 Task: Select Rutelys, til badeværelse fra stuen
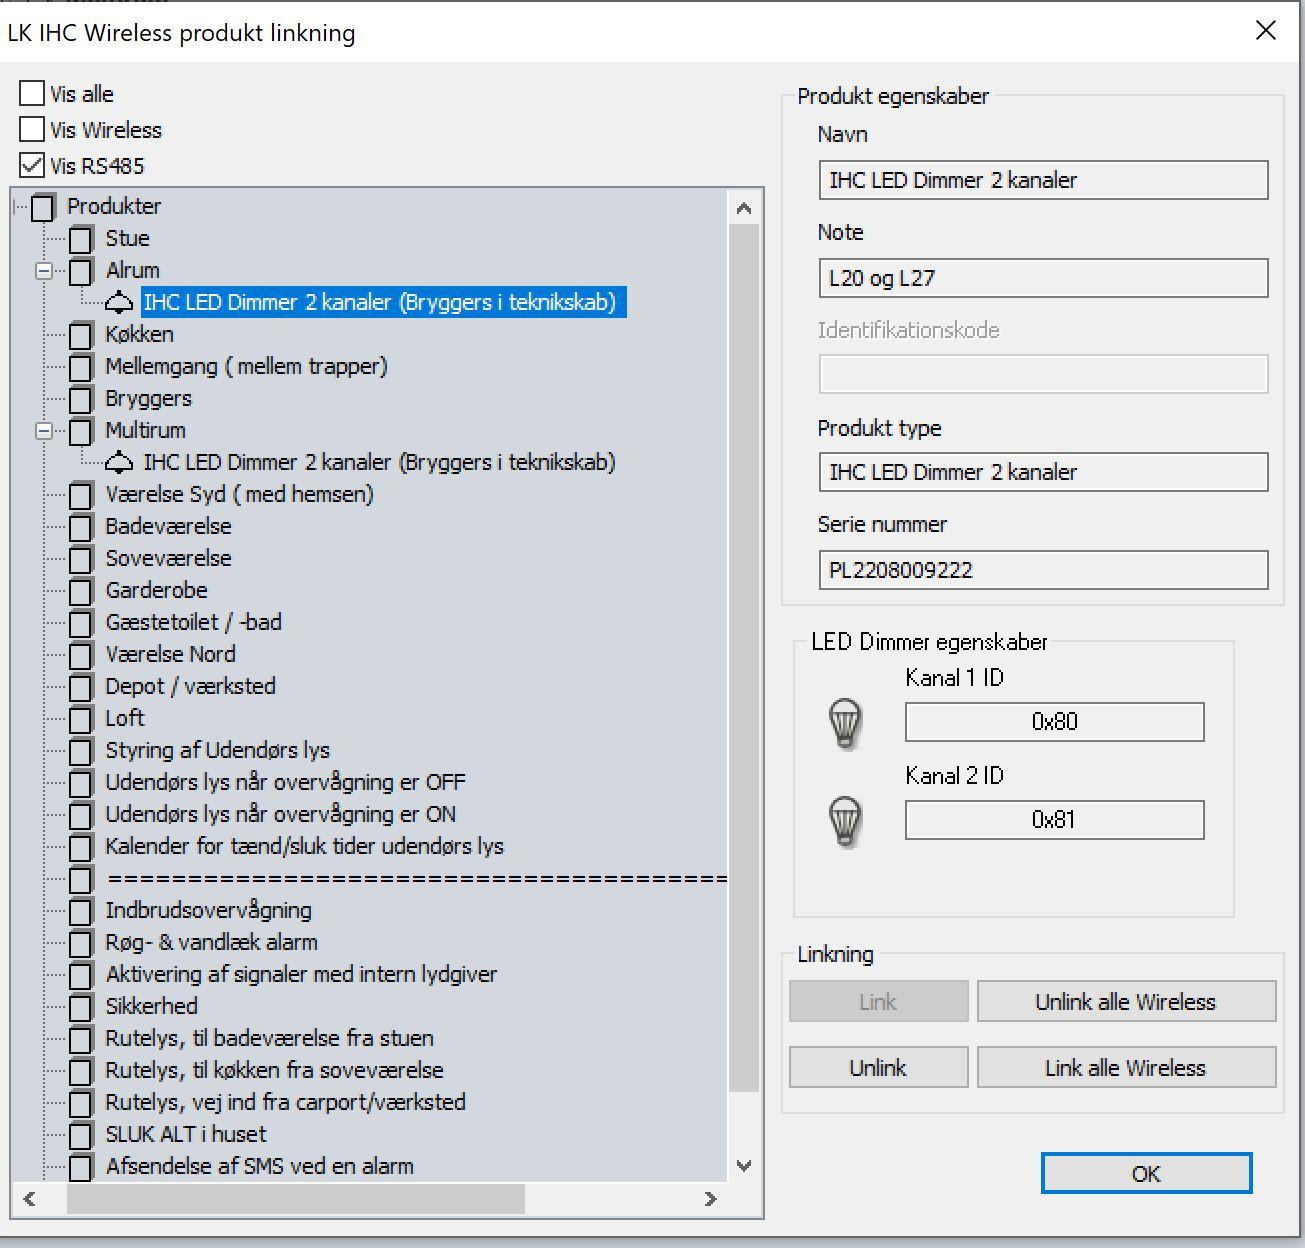269,1038
